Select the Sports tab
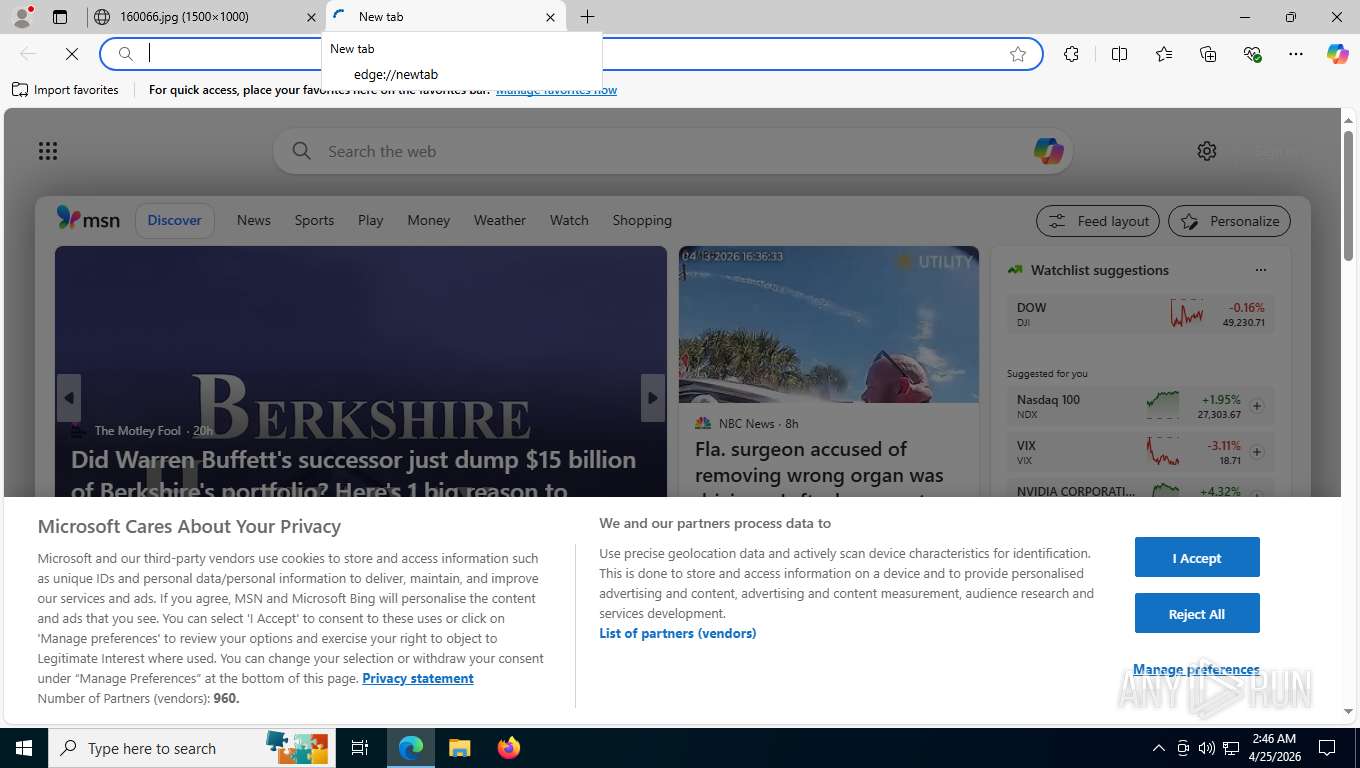Image resolution: width=1360 pixels, height=768 pixels. coord(314,220)
